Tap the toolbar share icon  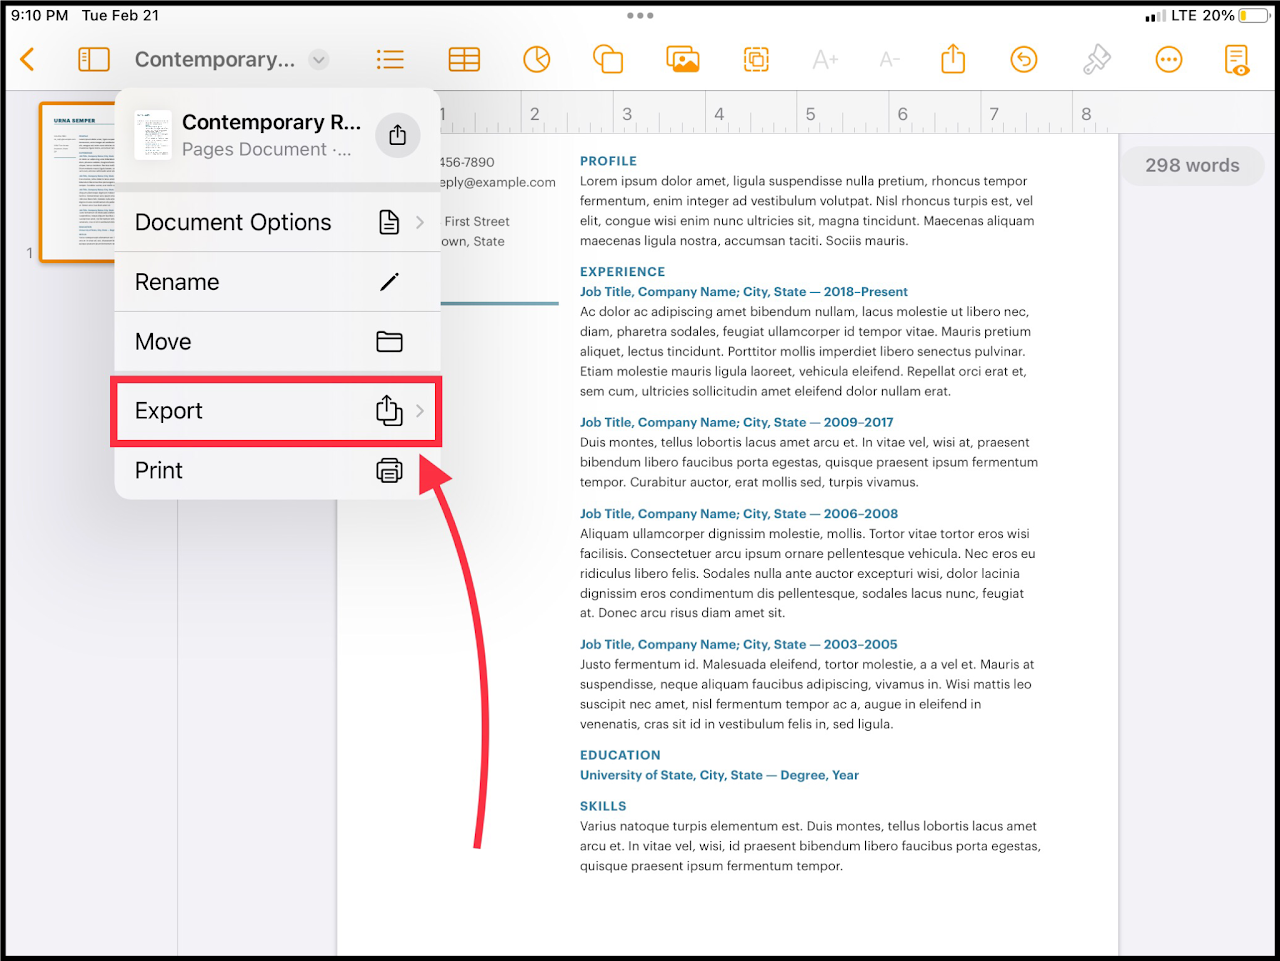pos(953,59)
